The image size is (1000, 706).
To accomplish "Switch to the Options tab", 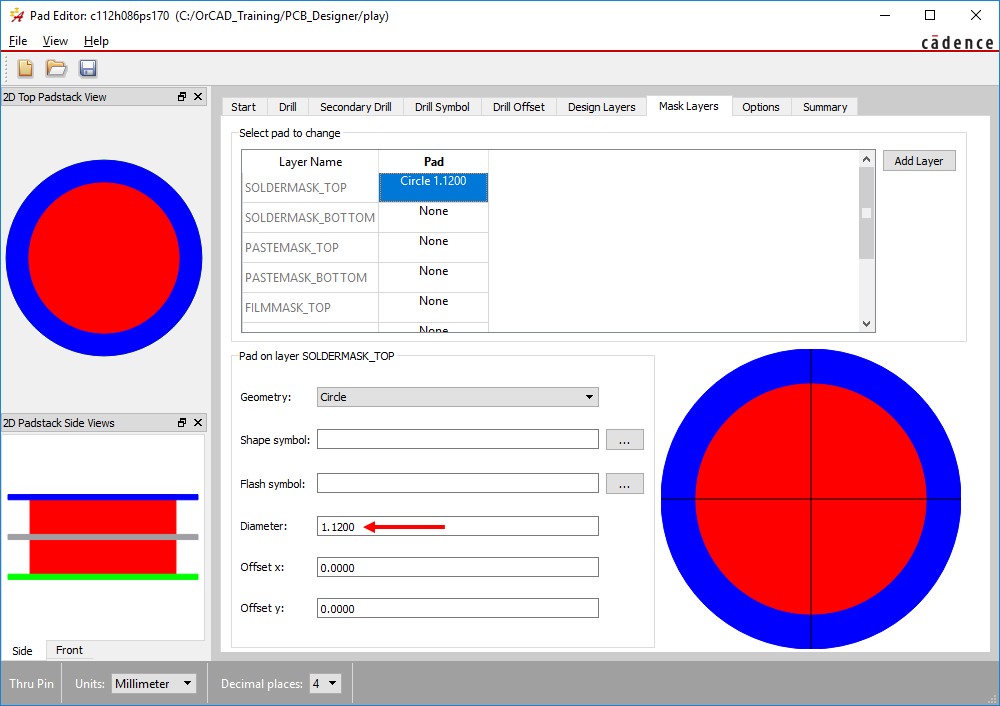I will click(x=761, y=107).
